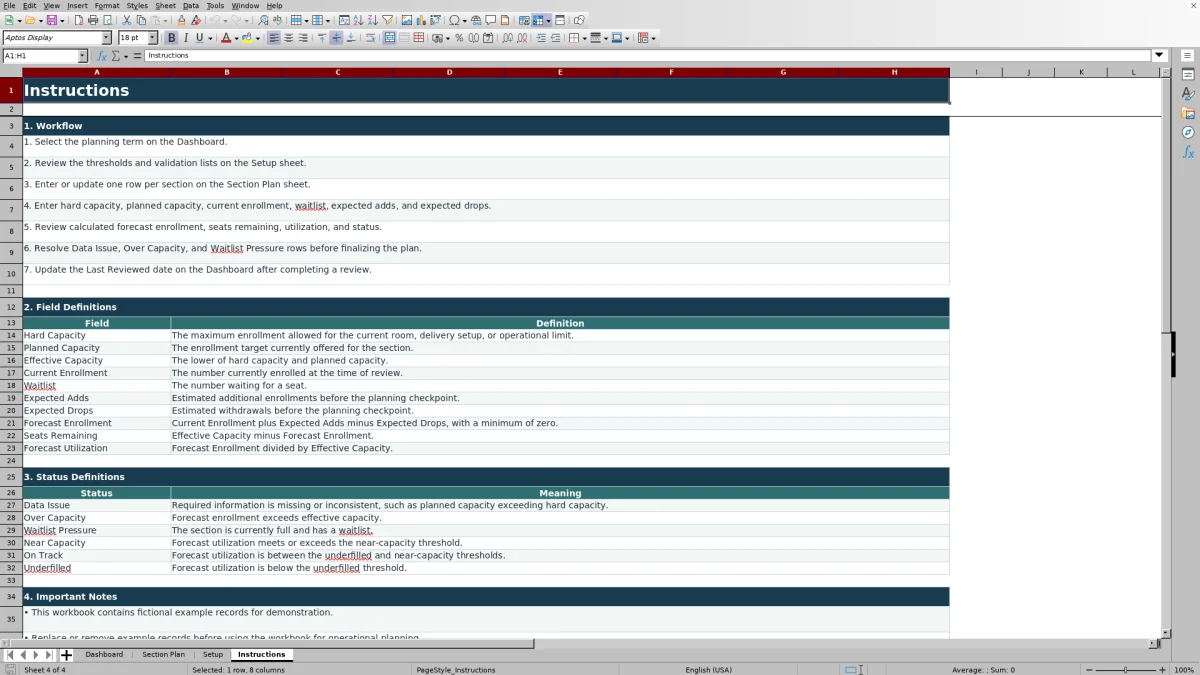Click the Export as PDF icon
This screenshot has width=1200, height=675.
point(78,20)
